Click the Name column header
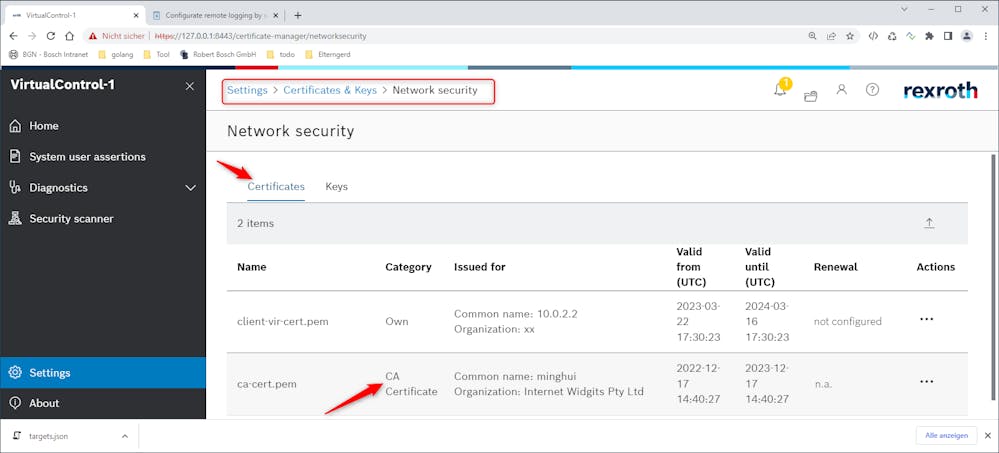This screenshot has width=999, height=453. (x=252, y=267)
